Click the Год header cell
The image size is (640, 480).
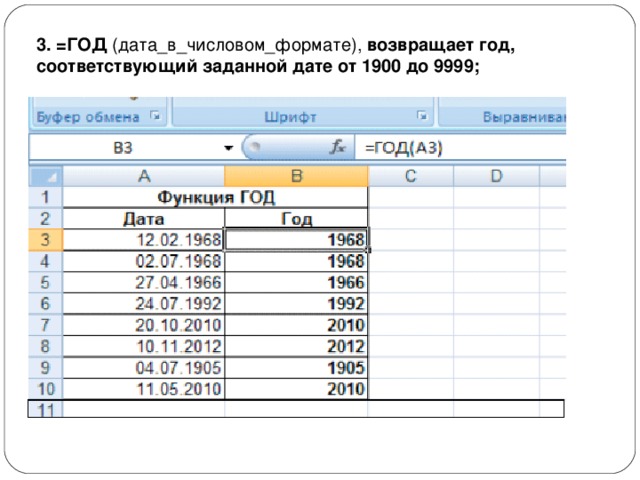click(296, 219)
